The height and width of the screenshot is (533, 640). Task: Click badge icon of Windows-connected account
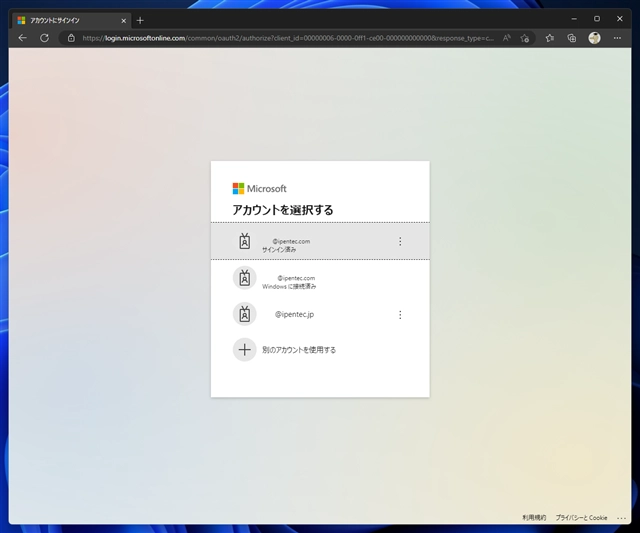(x=244, y=278)
